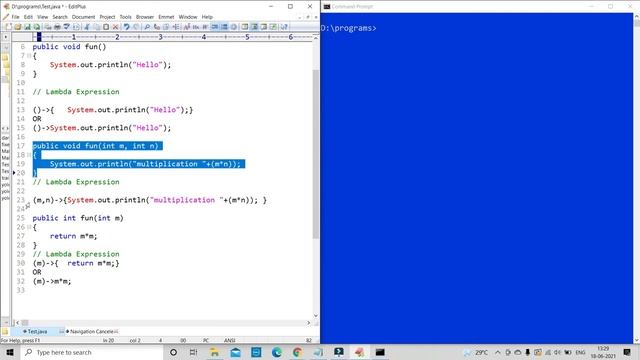Click the editor scroll-down arrow
The image size is (640, 360).
click(x=316, y=316)
